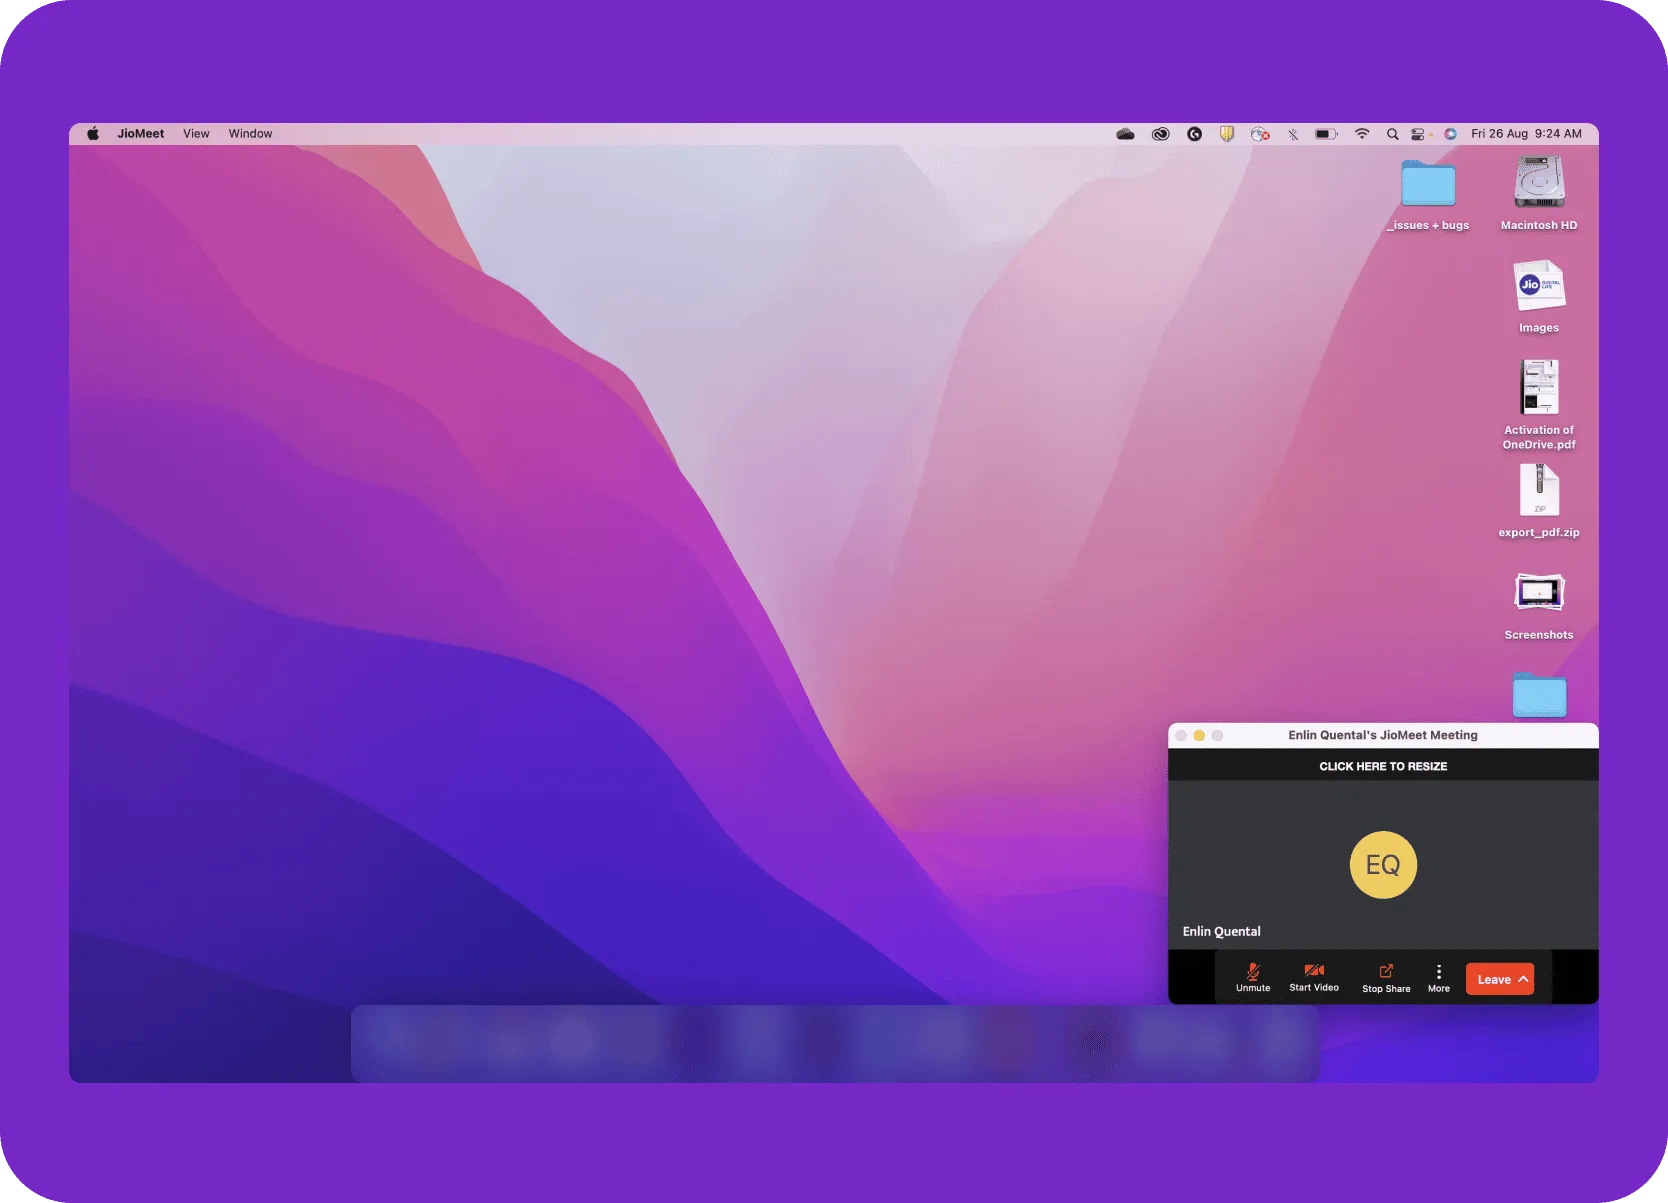Click the Wi-Fi icon in the menu bar

tap(1362, 133)
